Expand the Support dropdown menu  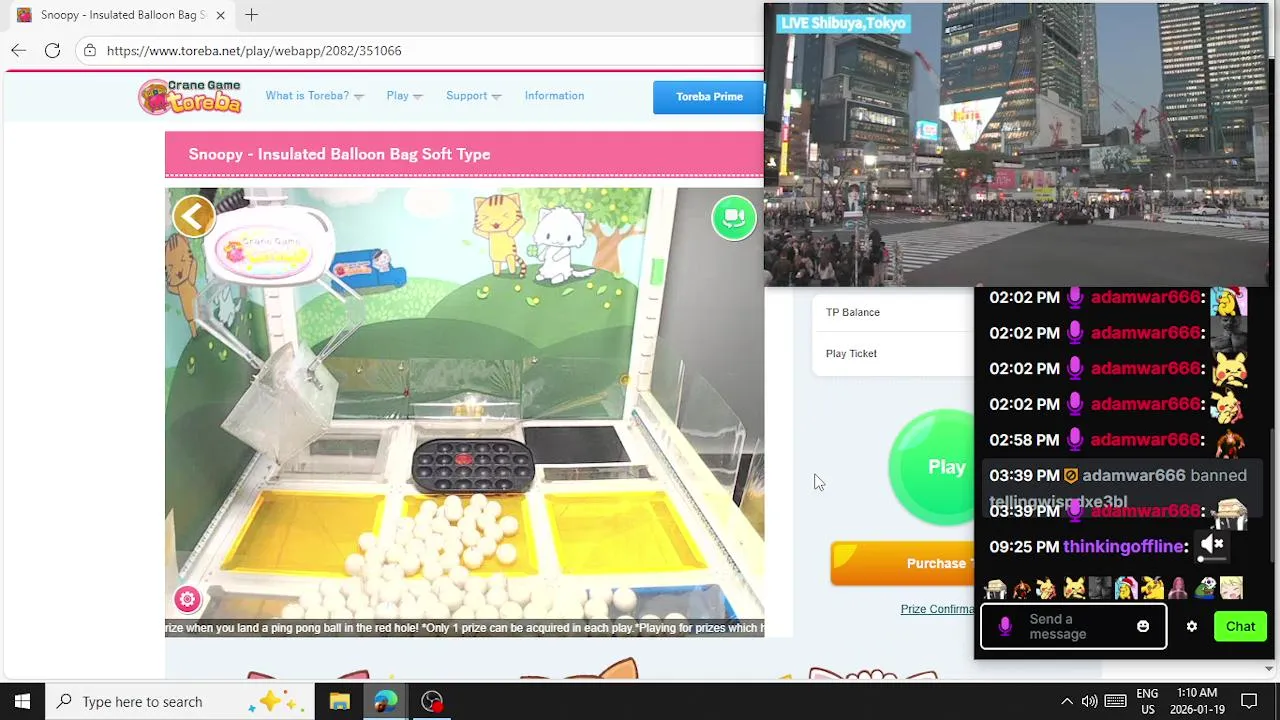473,96
